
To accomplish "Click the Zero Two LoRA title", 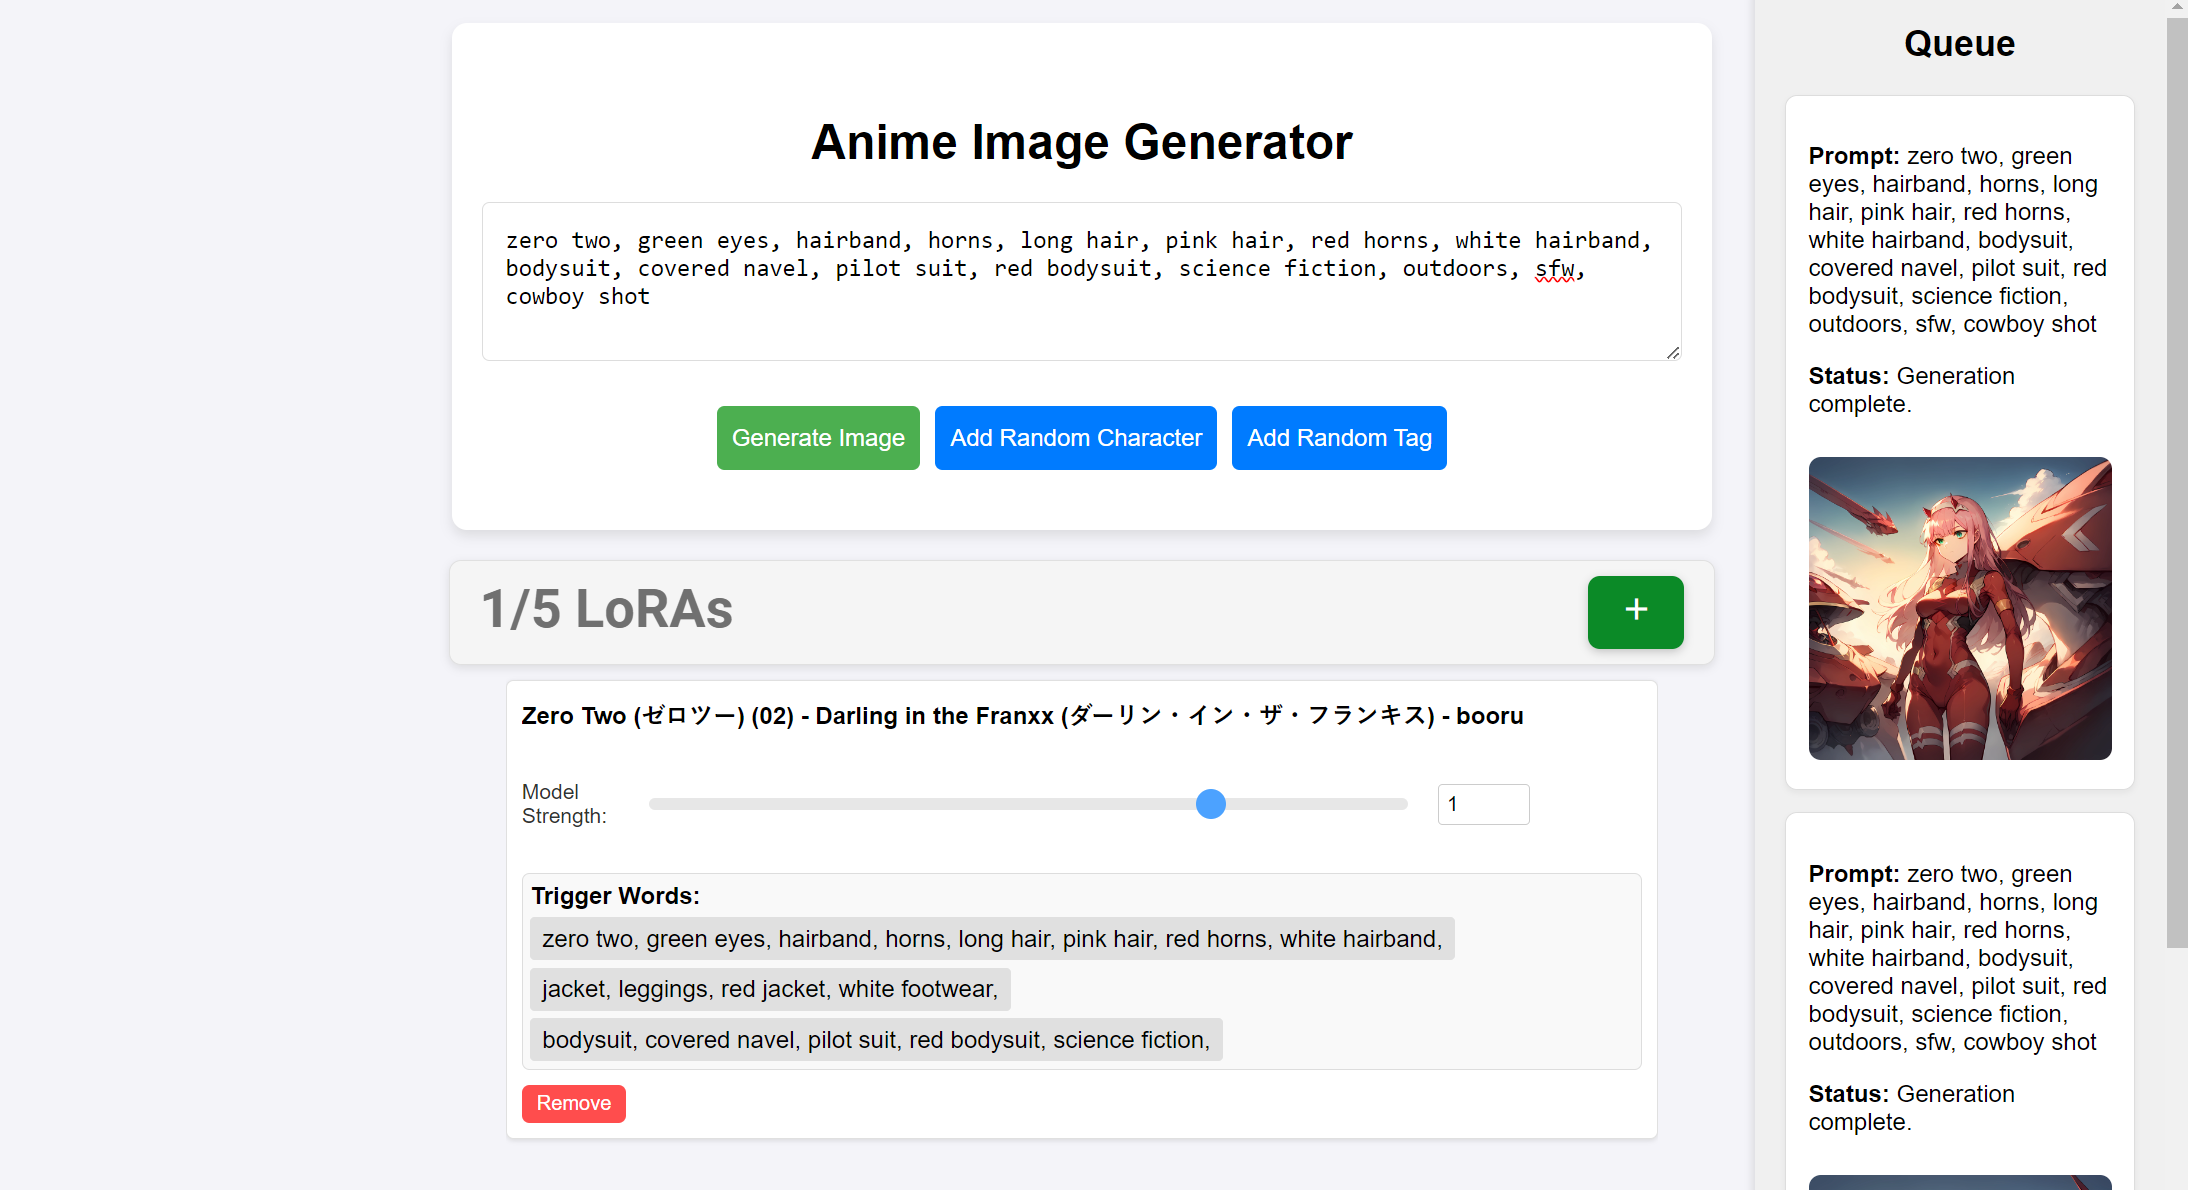I will point(1022,716).
